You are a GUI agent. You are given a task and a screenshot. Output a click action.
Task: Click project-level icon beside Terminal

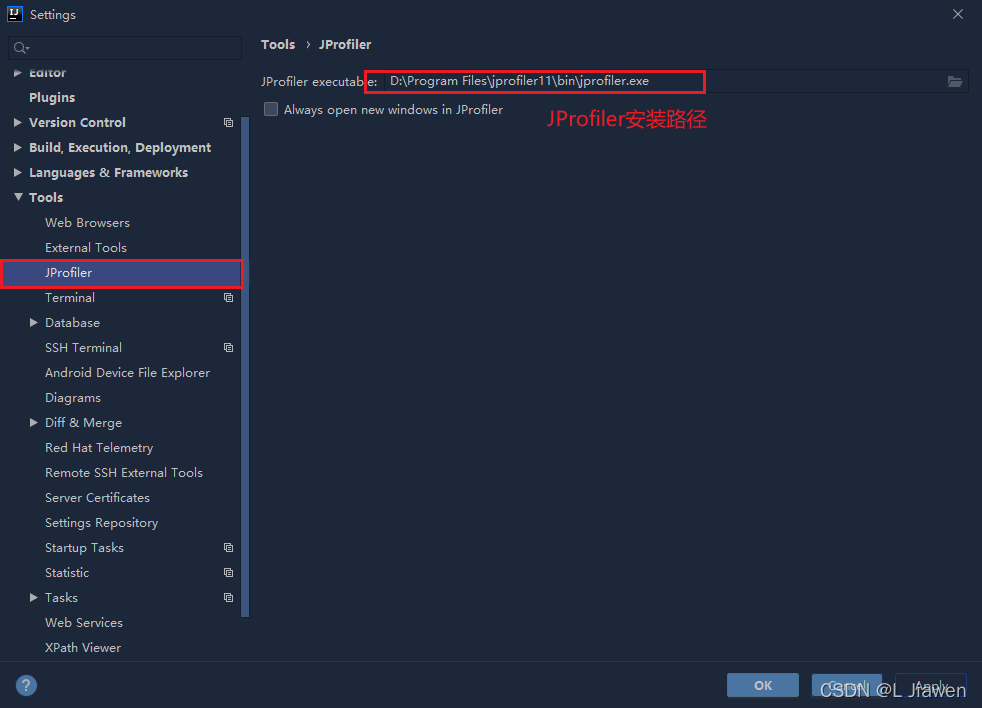tap(229, 298)
